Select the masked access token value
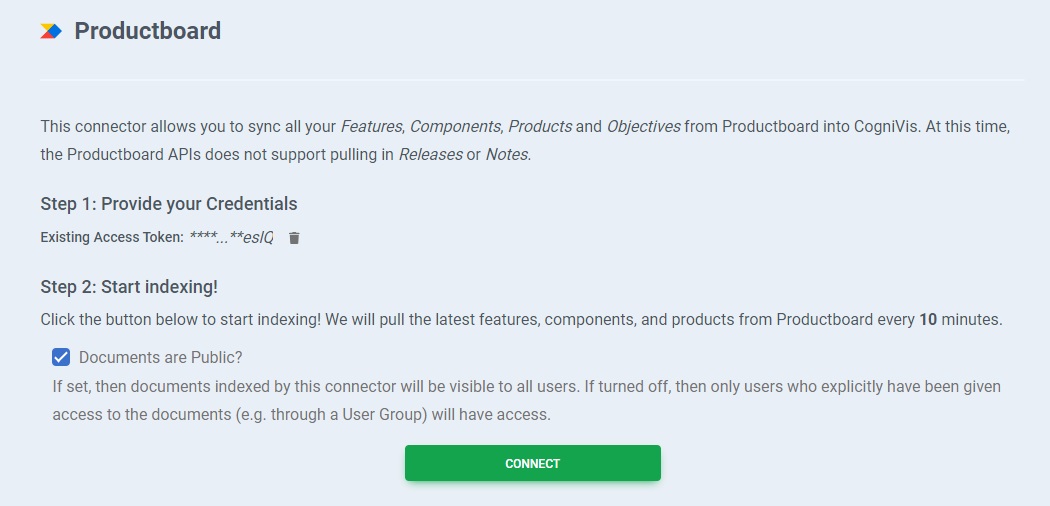 pos(231,238)
